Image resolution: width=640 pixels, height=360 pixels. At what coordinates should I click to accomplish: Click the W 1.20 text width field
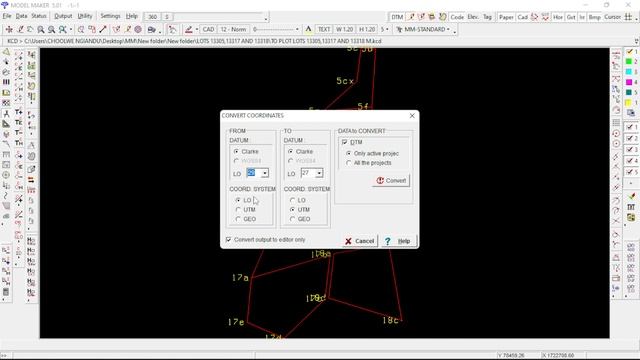[344, 29]
